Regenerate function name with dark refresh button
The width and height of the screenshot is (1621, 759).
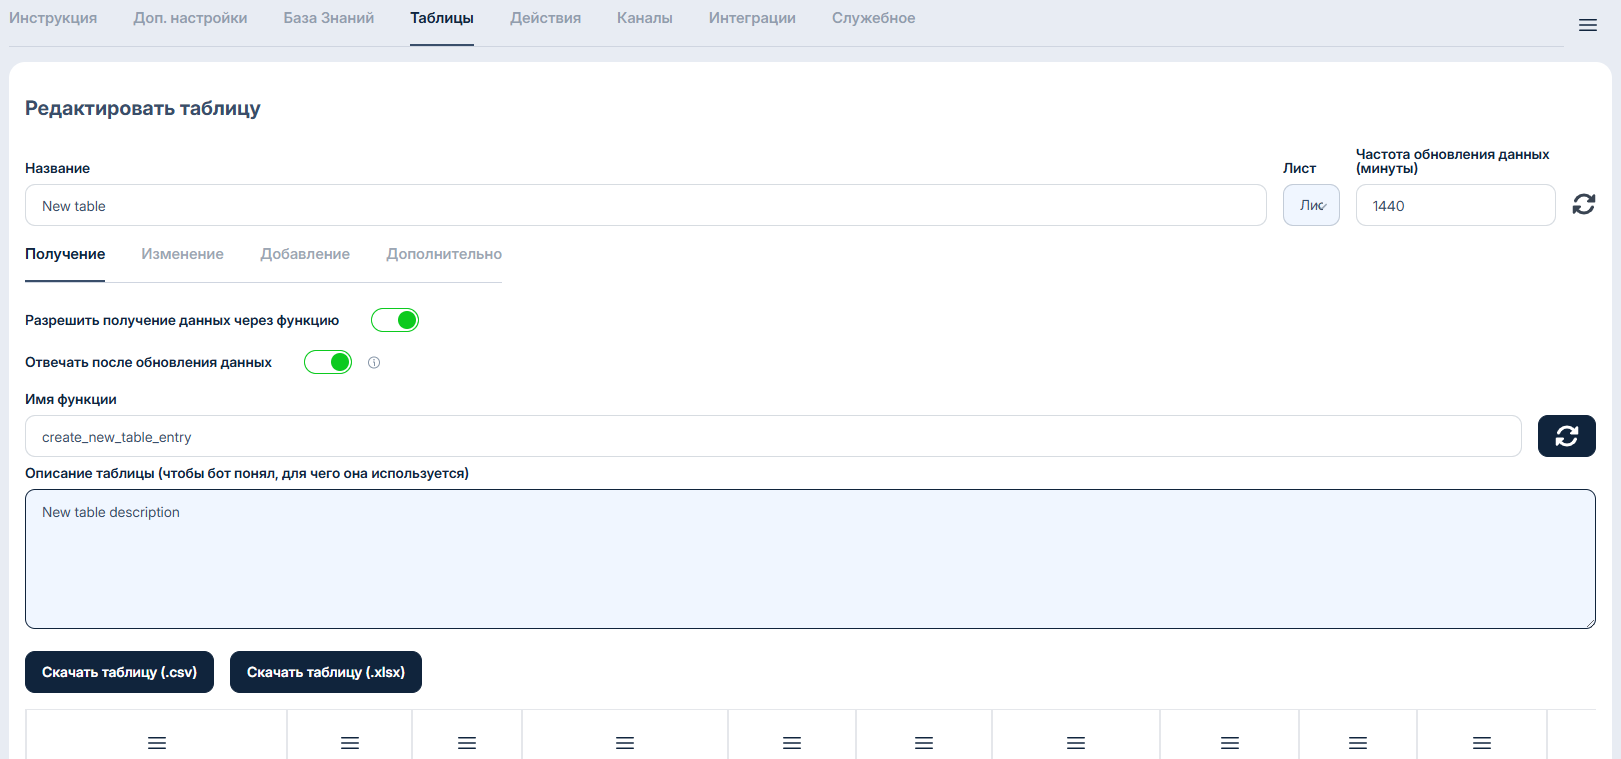pos(1566,436)
